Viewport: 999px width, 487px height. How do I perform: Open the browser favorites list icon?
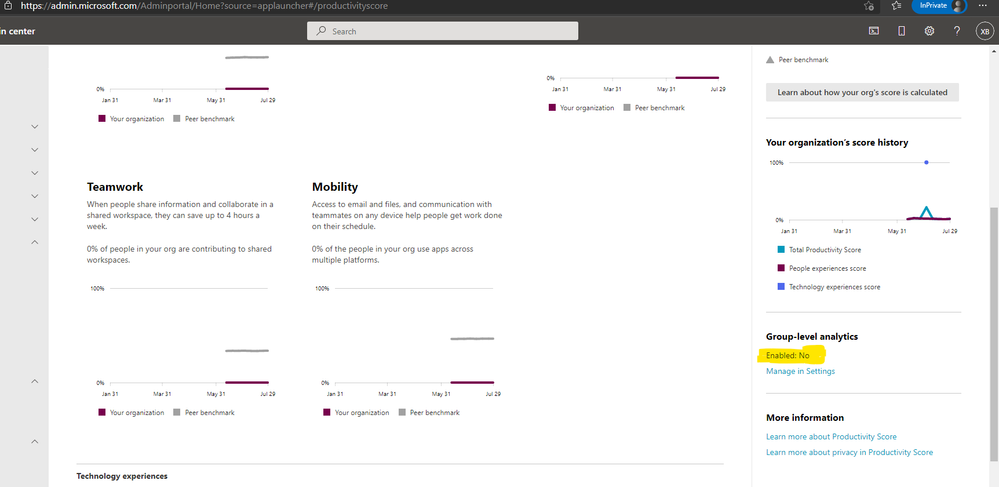click(896, 6)
